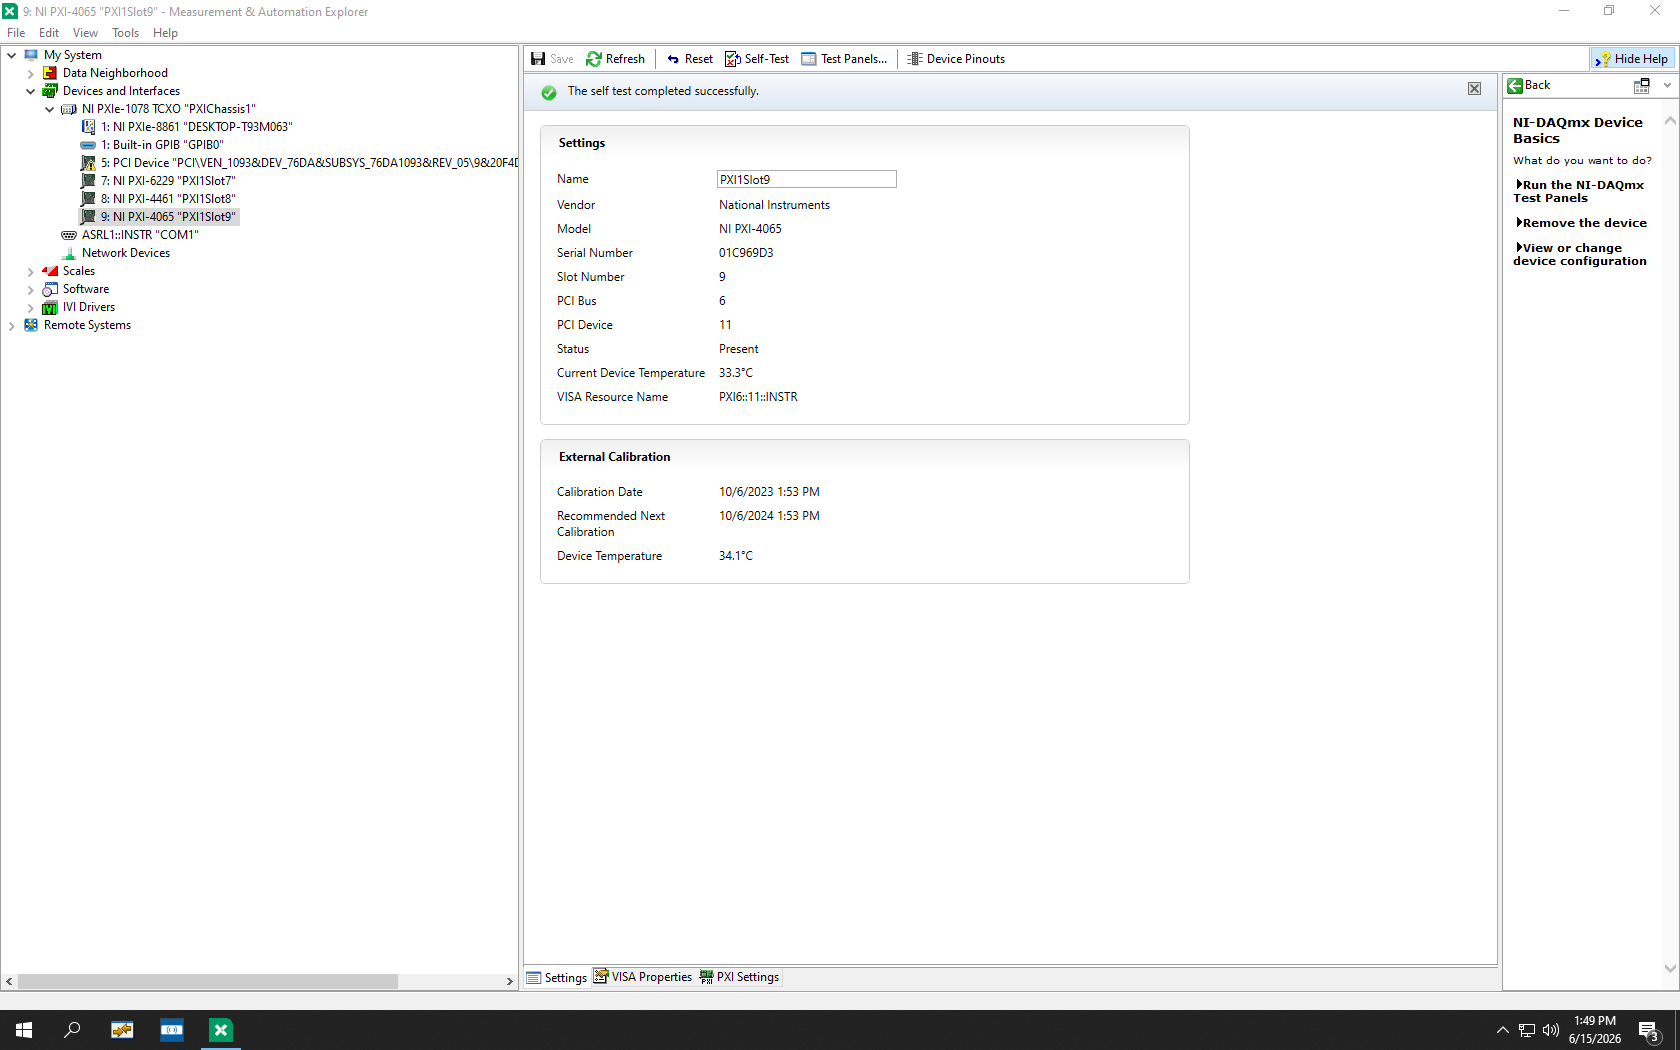This screenshot has height=1050, width=1680.
Task: Click the Name field PXI1Slot9
Action: point(807,179)
